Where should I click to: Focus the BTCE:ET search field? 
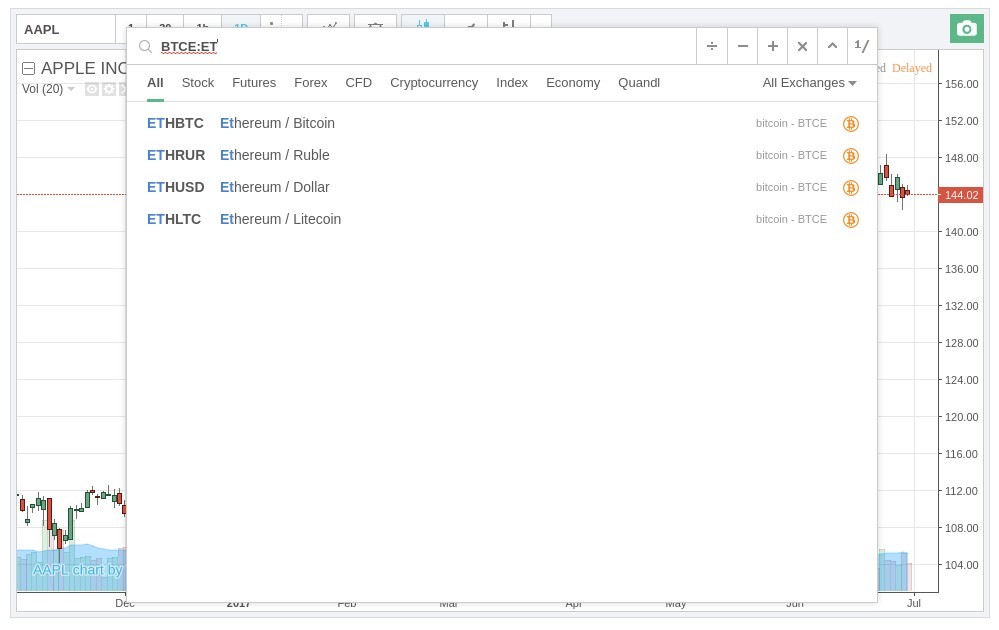[426, 47]
